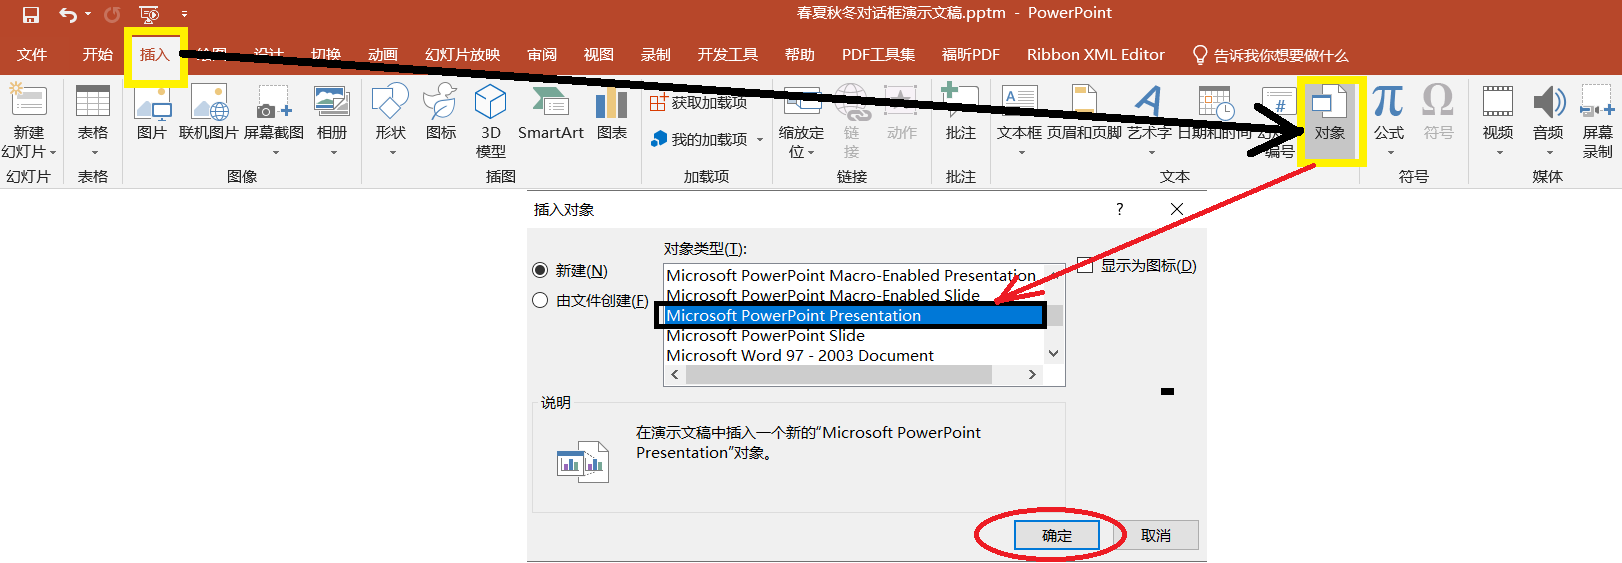
Task: Start slideshow from beginning icon in title bar
Action: click(149, 14)
